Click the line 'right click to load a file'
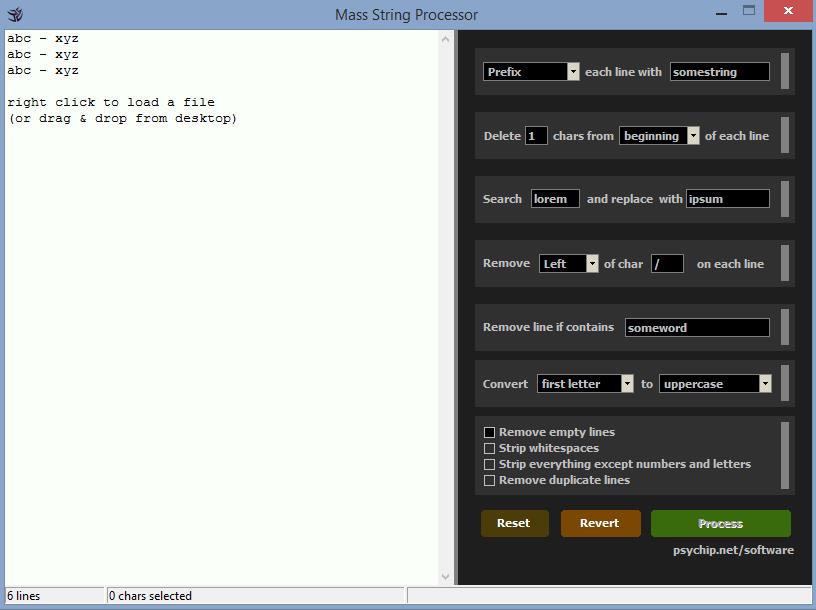This screenshot has width=816, height=610. [x=111, y=102]
